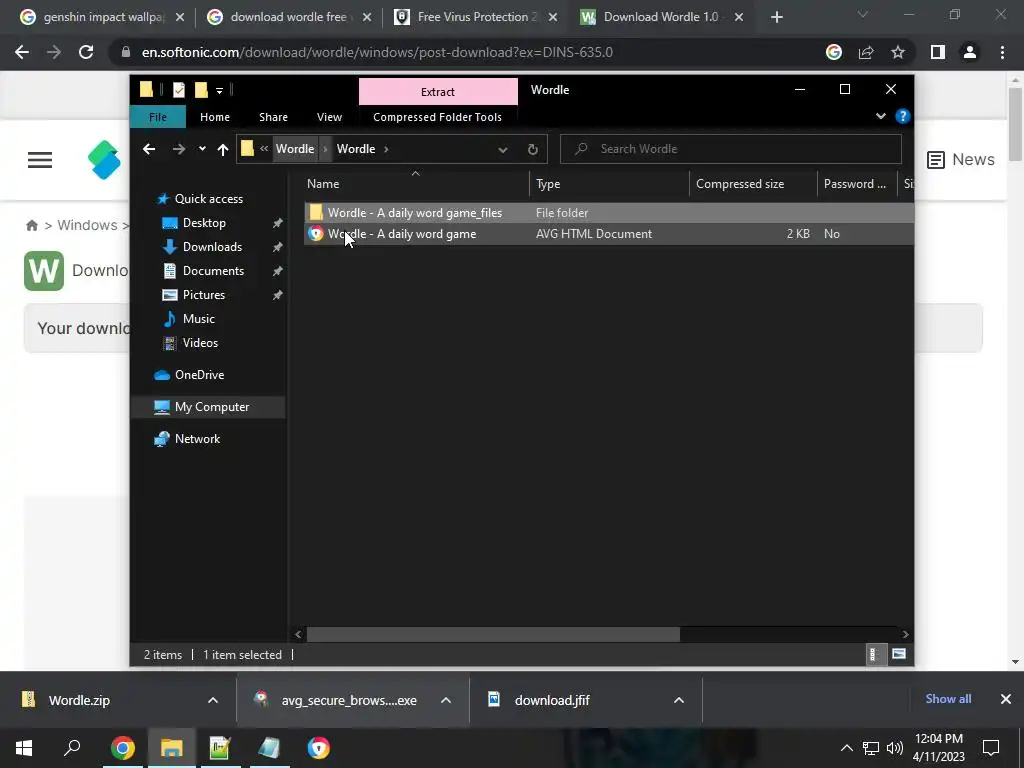Viewport: 1024px width, 768px height.
Task: Open Softonic hamburger menu
Action: pyautogui.click(x=40, y=160)
